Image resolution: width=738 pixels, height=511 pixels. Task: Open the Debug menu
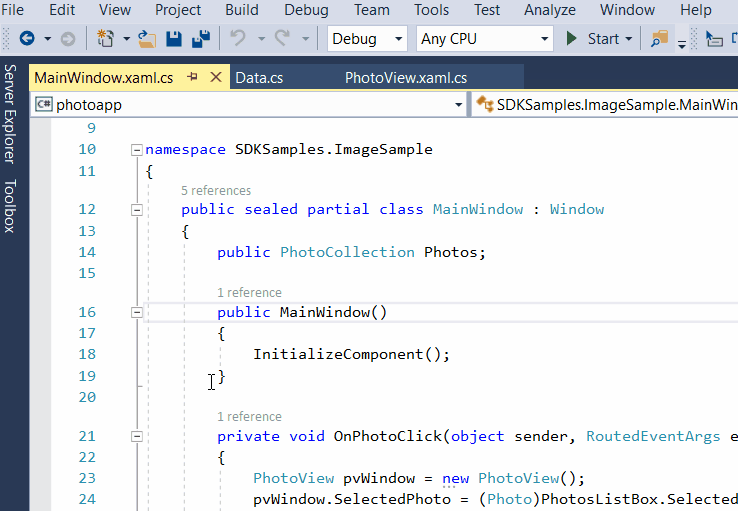pyautogui.click(x=306, y=9)
